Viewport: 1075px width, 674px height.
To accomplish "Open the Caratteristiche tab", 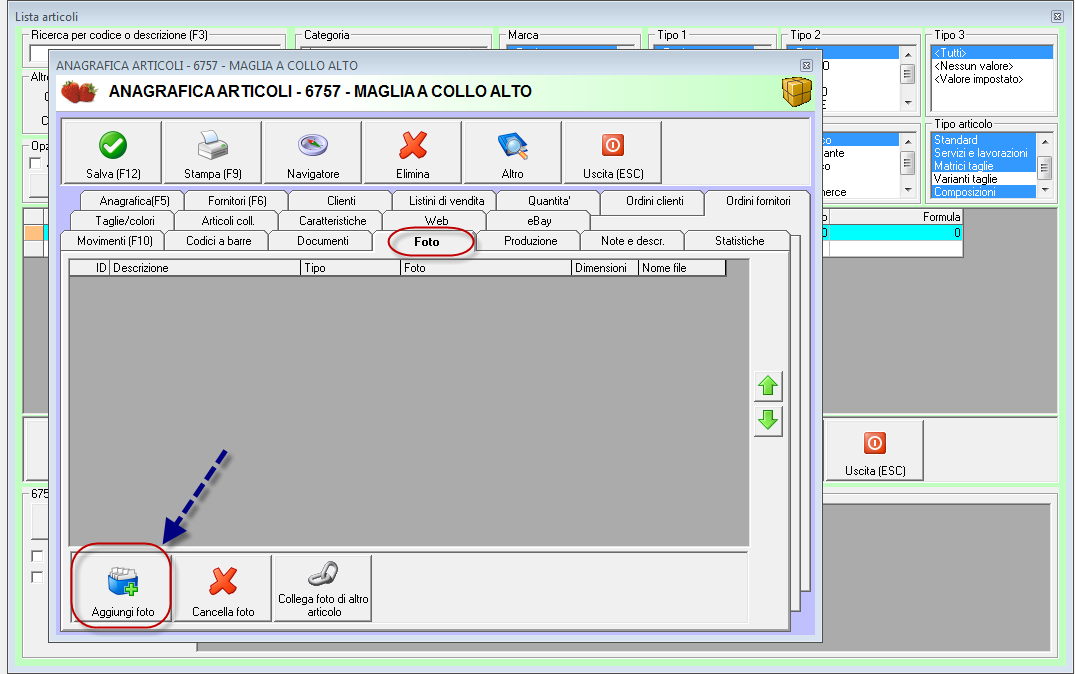I will [333, 221].
